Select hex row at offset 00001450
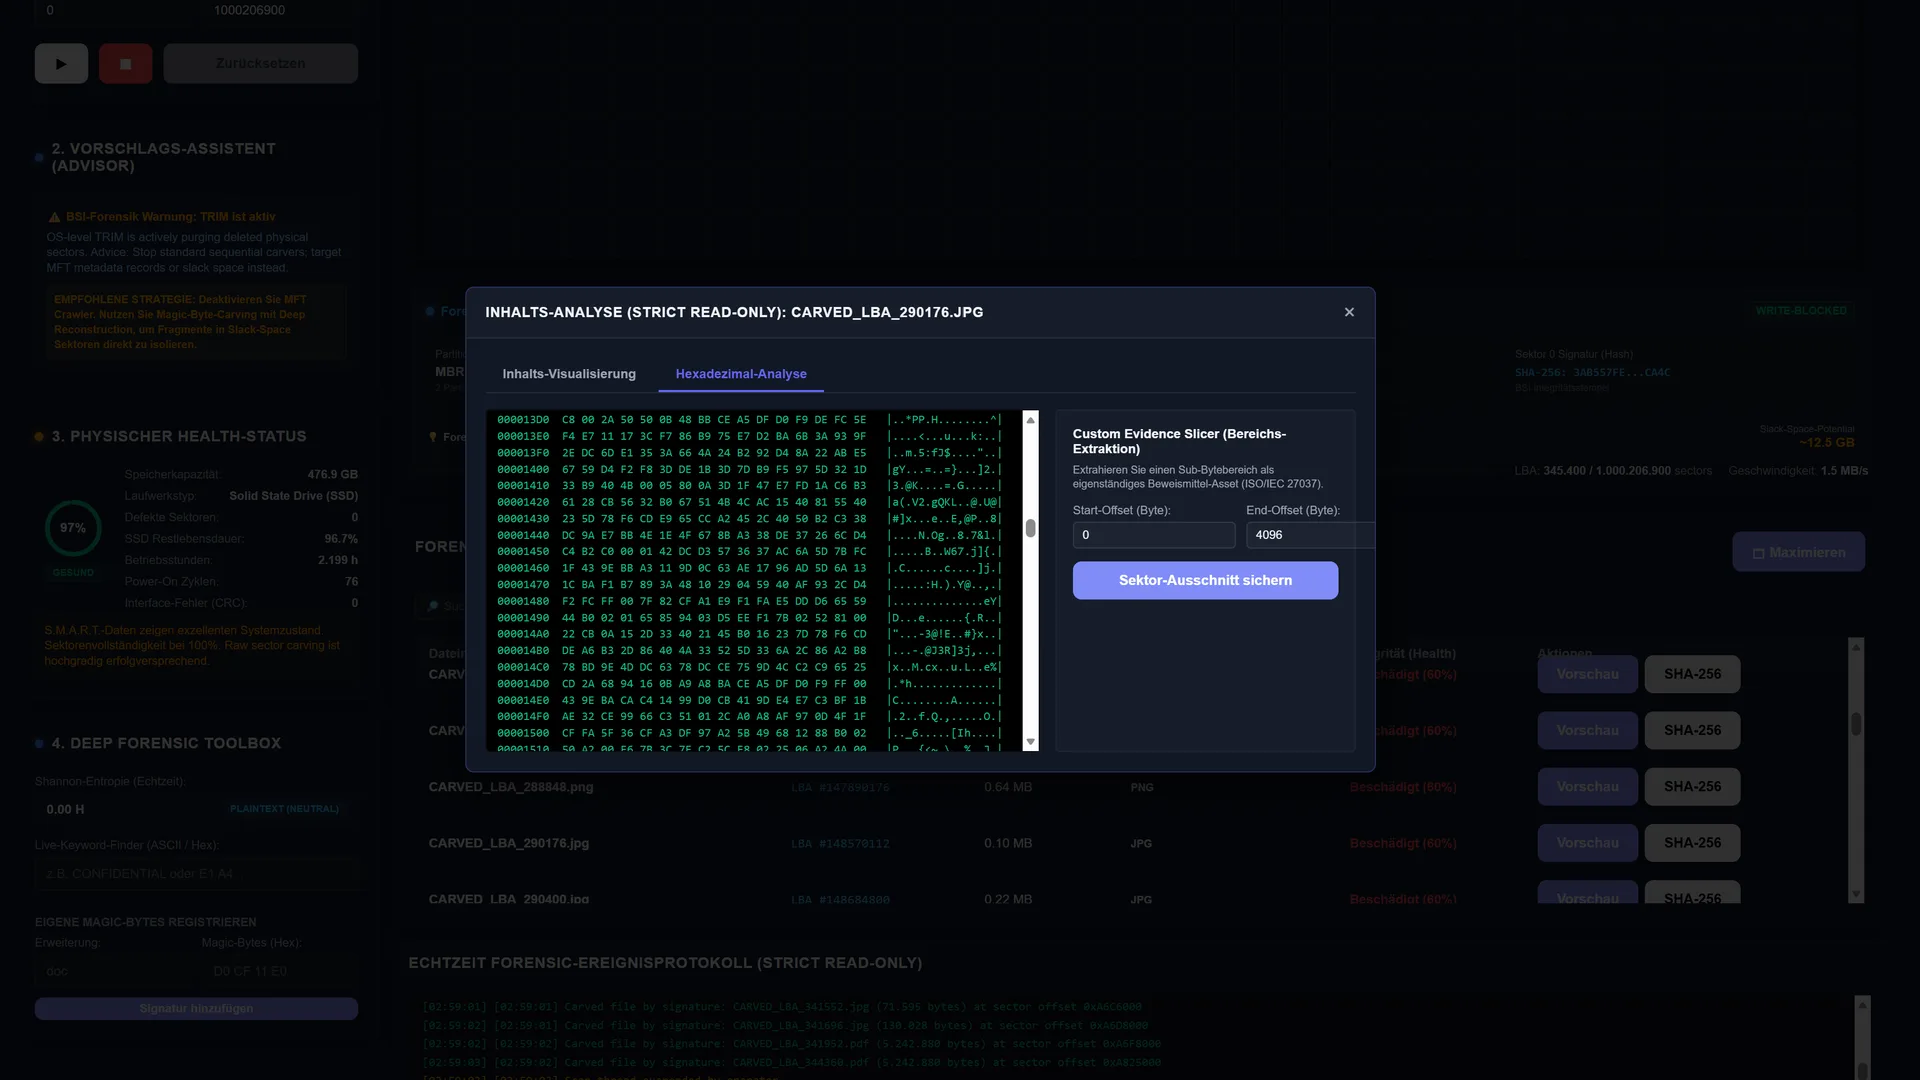1920x1080 pixels. [749, 552]
